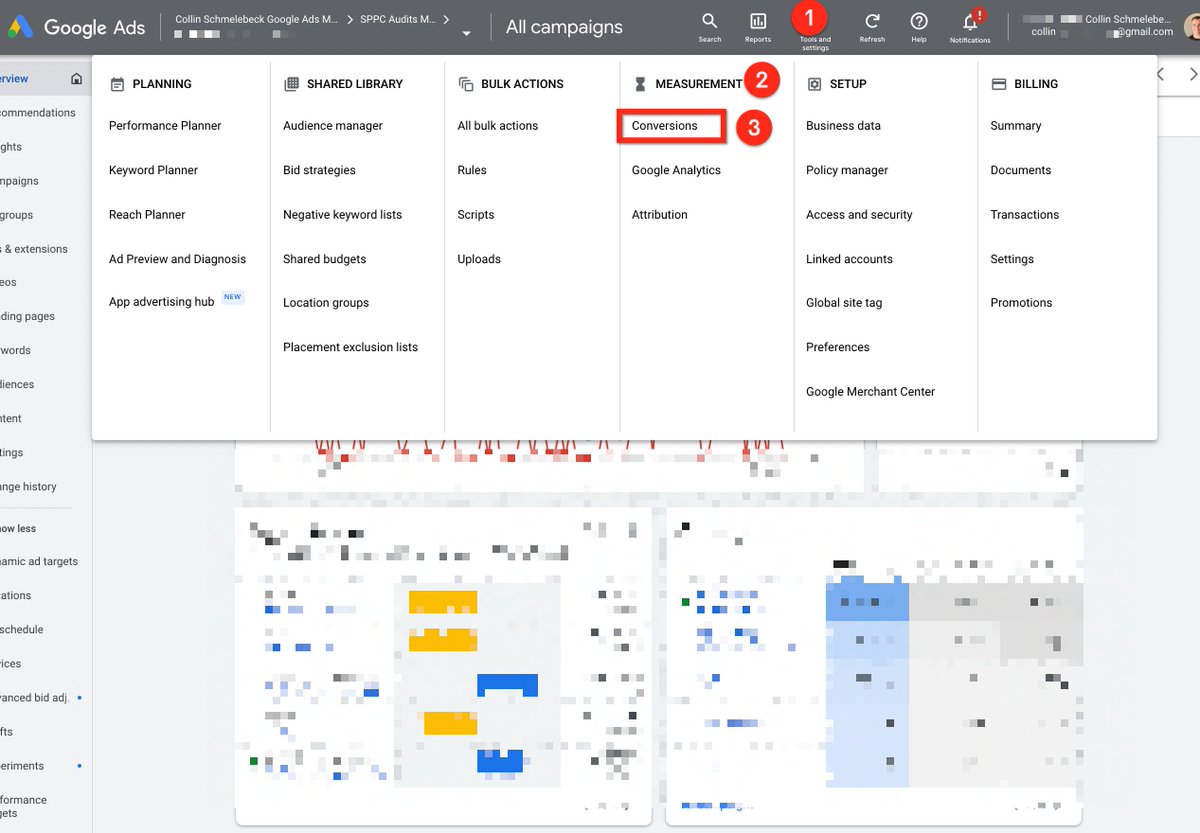Select Landing pages in sidebar

tap(28, 317)
